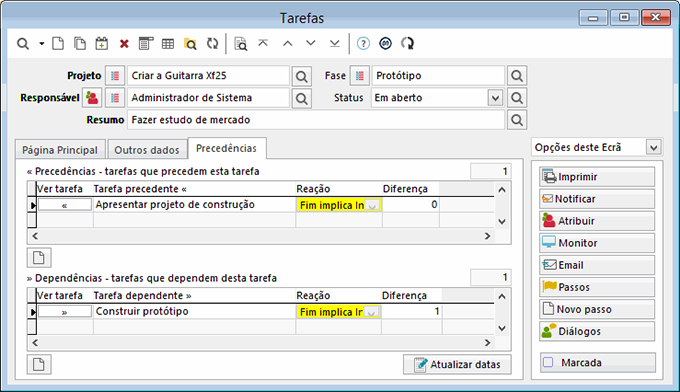The width and height of the screenshot is (680, 392).
Task: Click the dark round toolbar icon
Action: click(x=386, y=43)
